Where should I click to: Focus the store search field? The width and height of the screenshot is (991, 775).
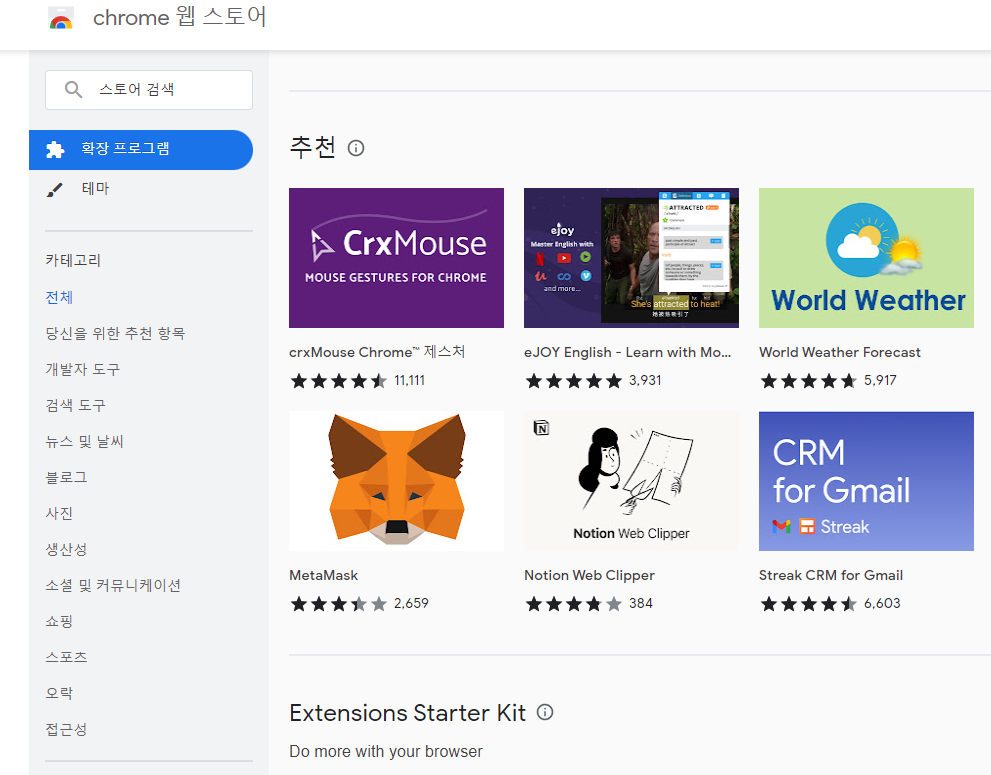pos(149,90)
